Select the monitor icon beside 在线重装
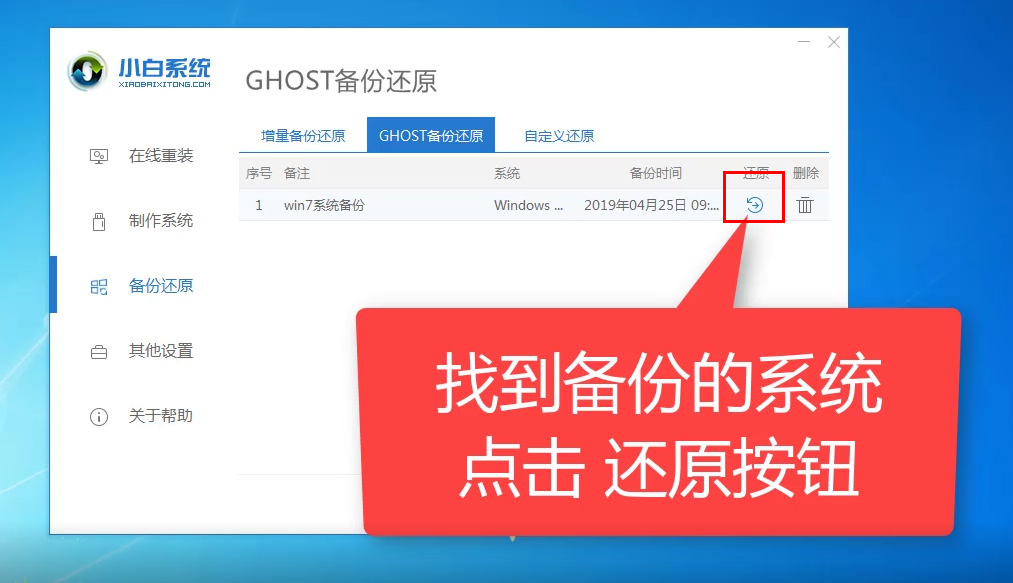Viewport: 1013px width, 583px height. click(x=99, y=155)
